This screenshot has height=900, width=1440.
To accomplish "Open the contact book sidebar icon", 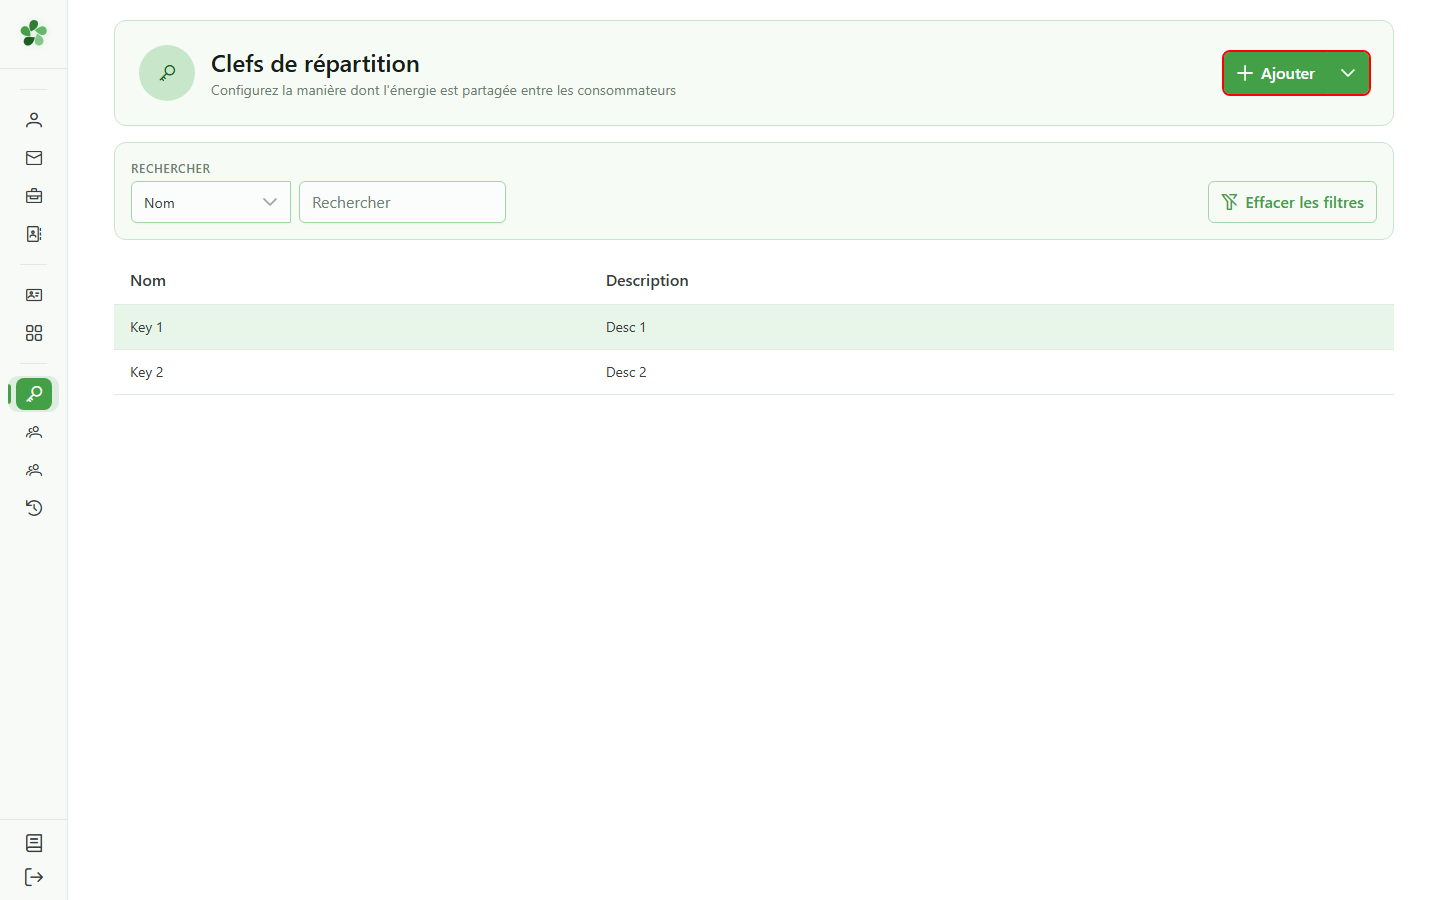I will coord(34,234).
